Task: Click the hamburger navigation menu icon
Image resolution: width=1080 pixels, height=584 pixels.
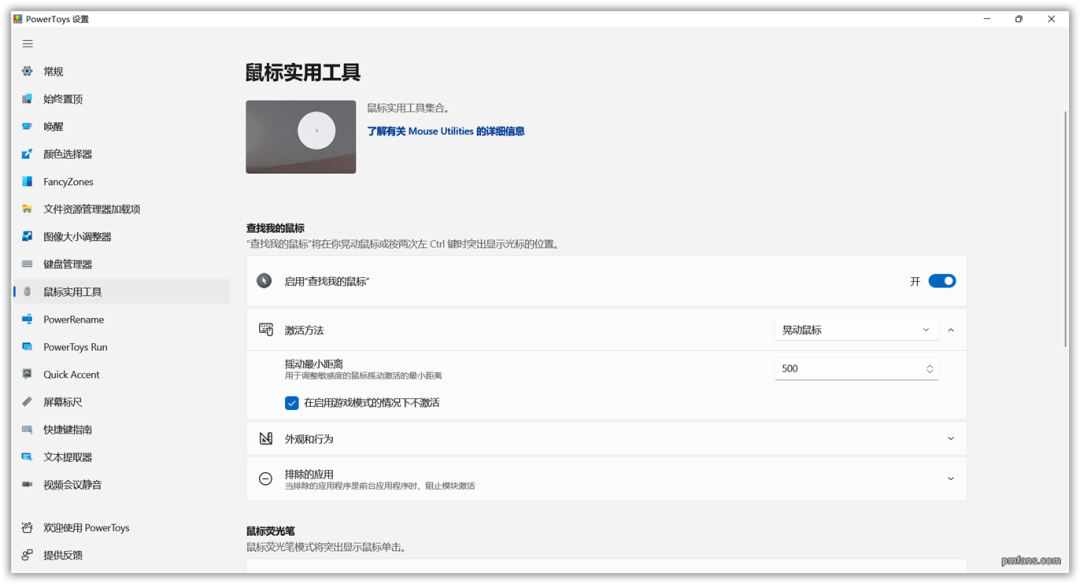Action: [x=28, y=43]
